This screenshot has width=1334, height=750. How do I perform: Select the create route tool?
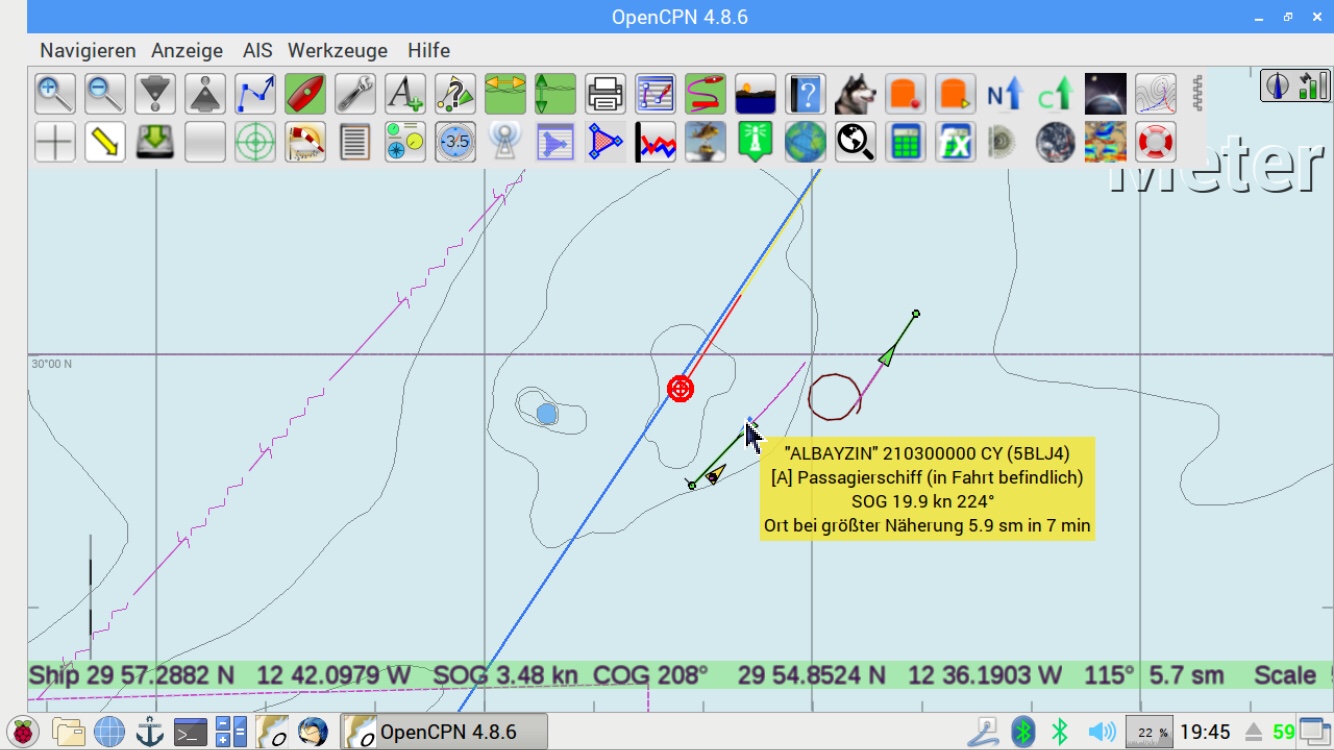point(255,94)
